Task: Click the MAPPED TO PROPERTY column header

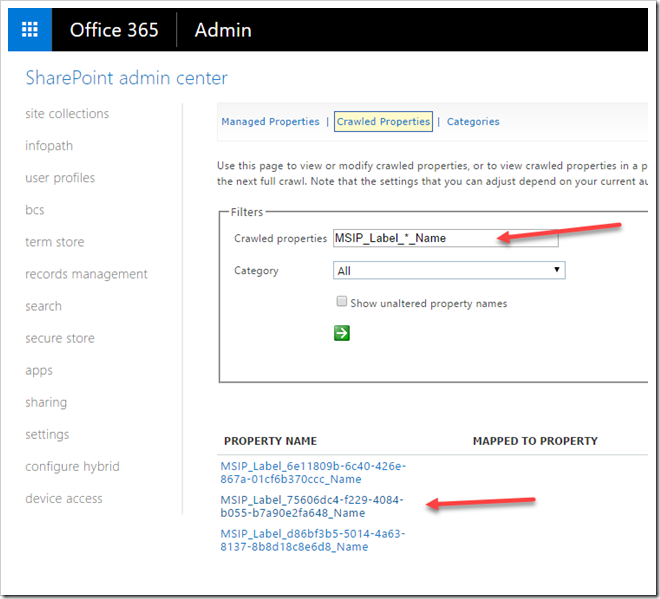Action: coord(535,441)
